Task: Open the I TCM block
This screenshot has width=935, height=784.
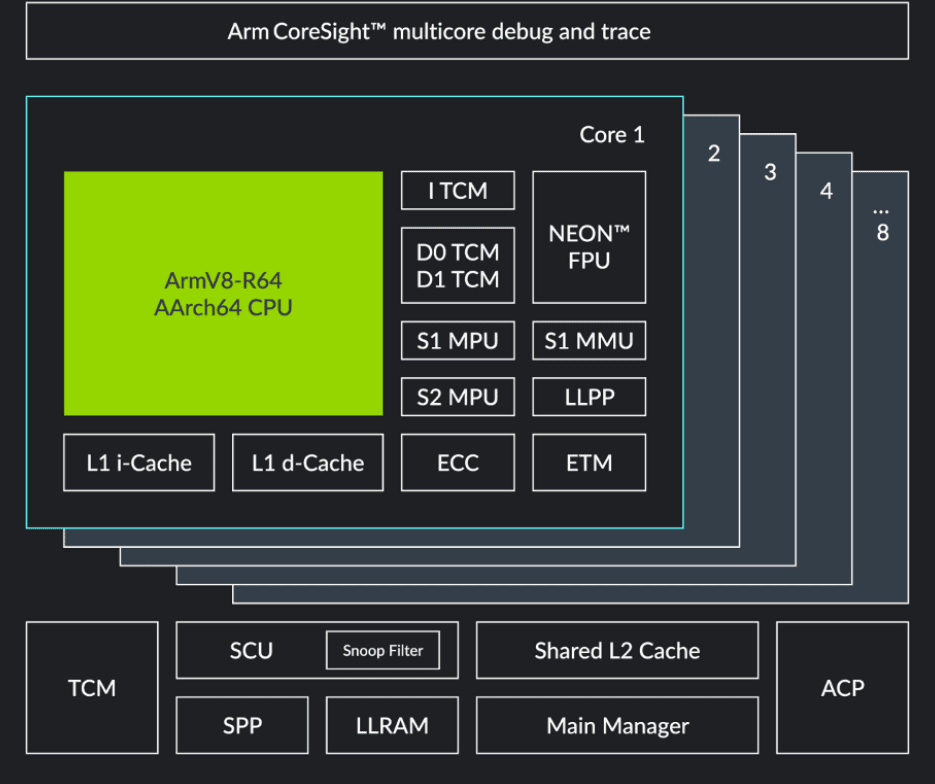Action: 457,190
